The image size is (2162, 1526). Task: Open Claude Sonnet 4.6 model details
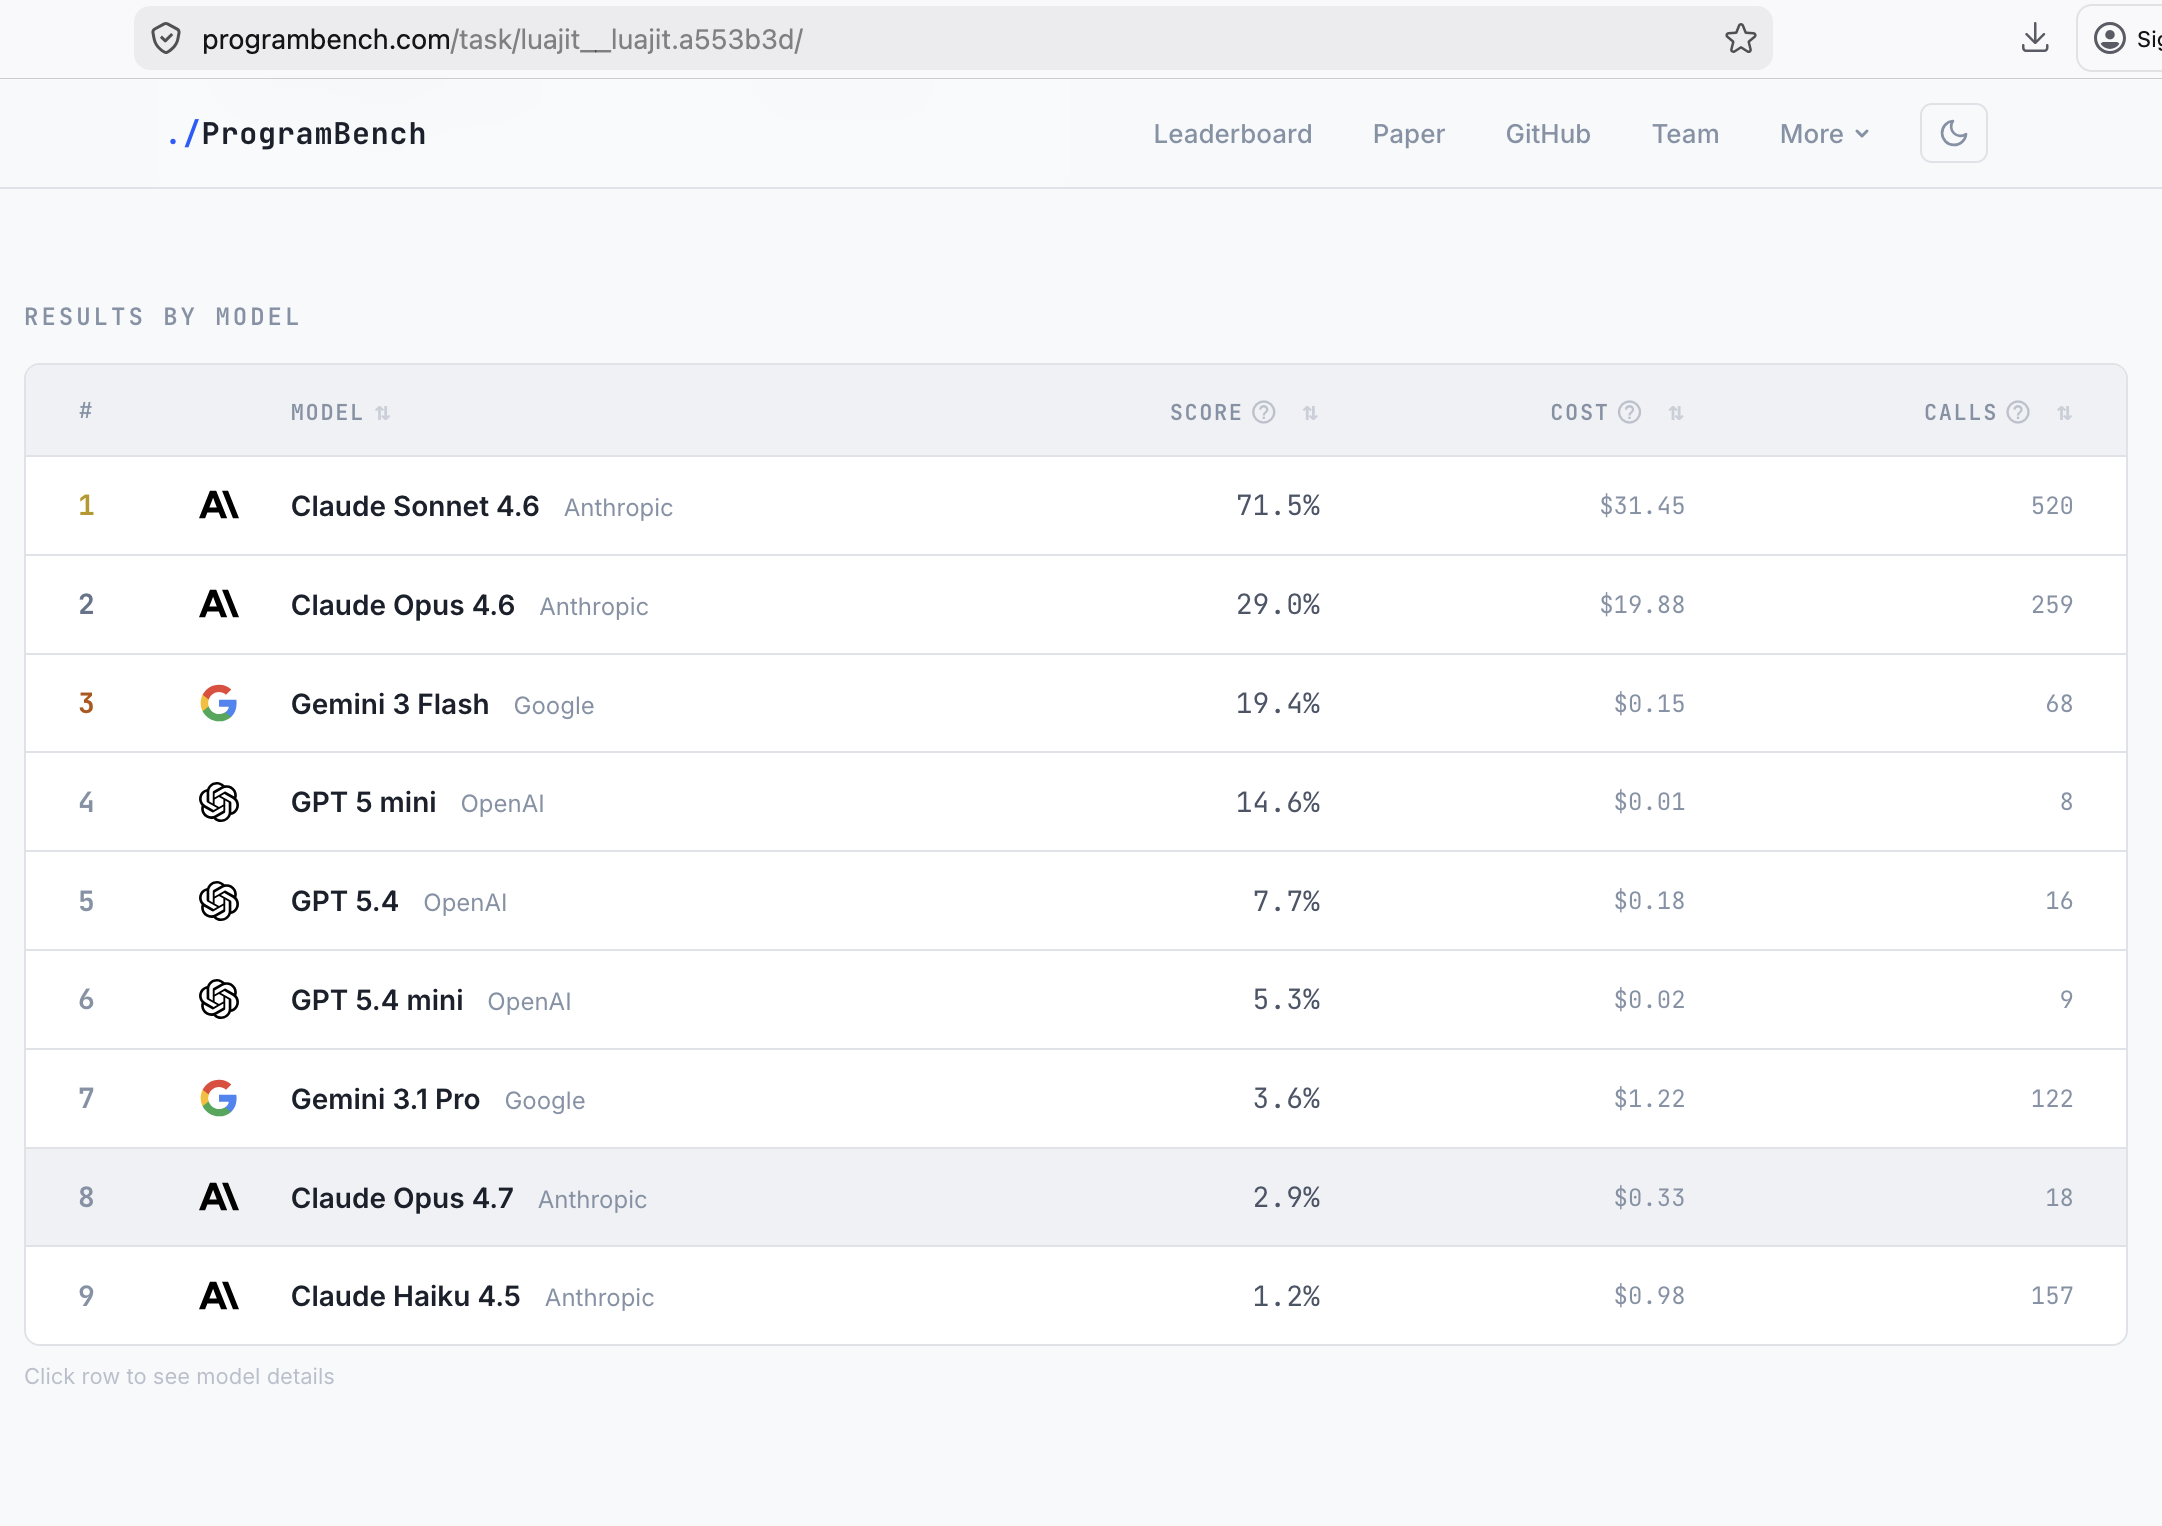pyautogui.click(x=415, y=506)
